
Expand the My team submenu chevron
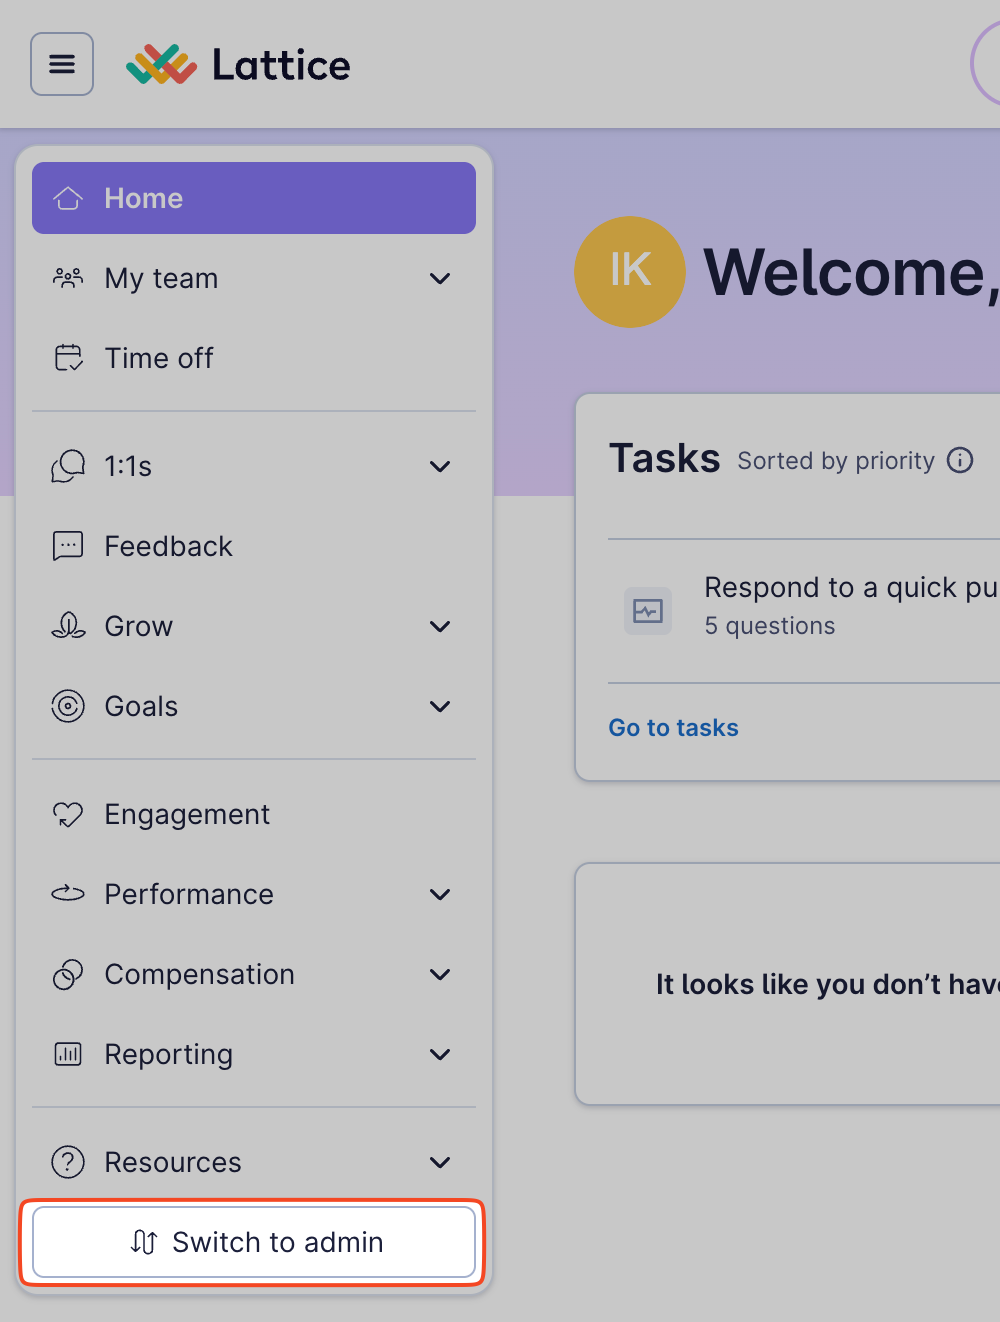(x=440, y=278)
